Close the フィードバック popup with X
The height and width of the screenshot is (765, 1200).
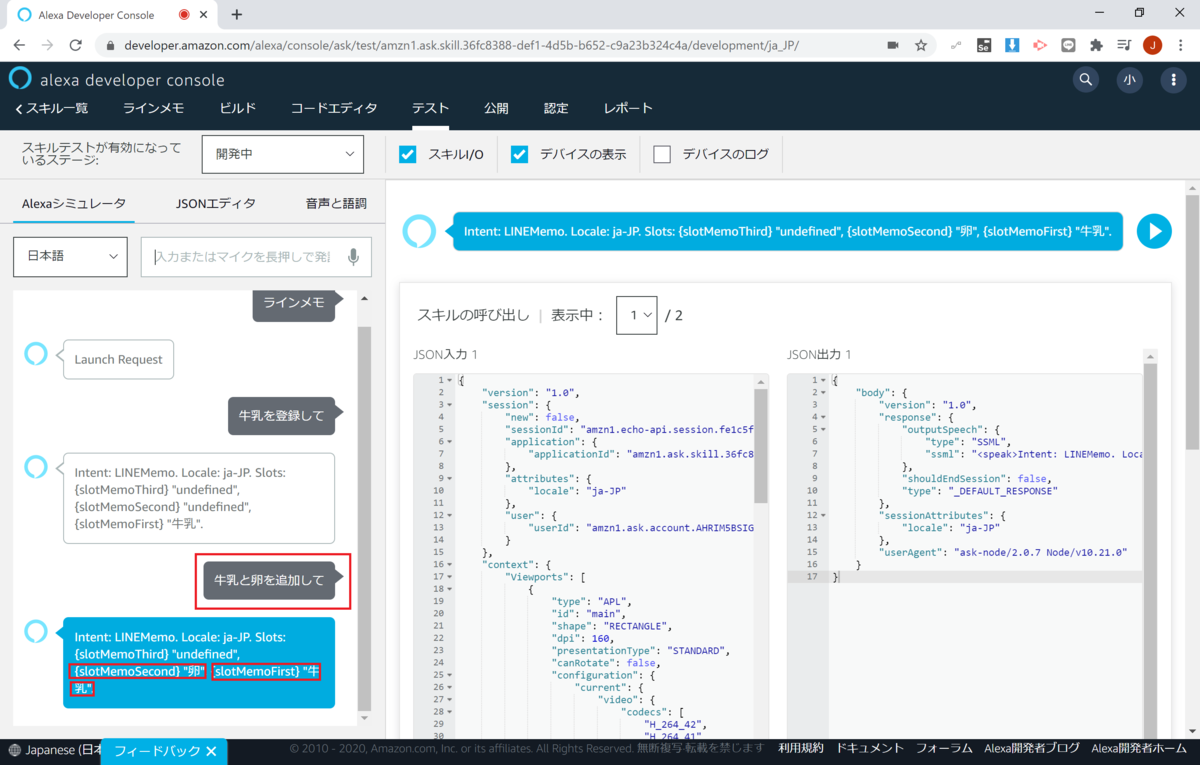coord(211,751)
